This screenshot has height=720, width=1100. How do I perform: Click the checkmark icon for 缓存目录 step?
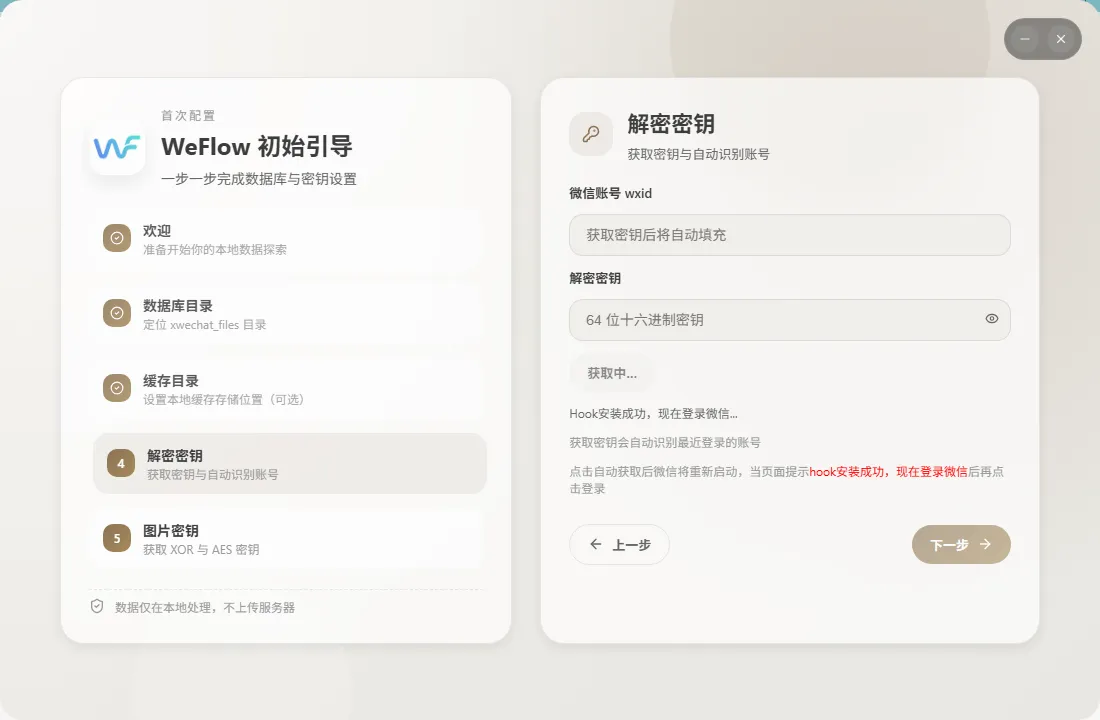[117, 389]
